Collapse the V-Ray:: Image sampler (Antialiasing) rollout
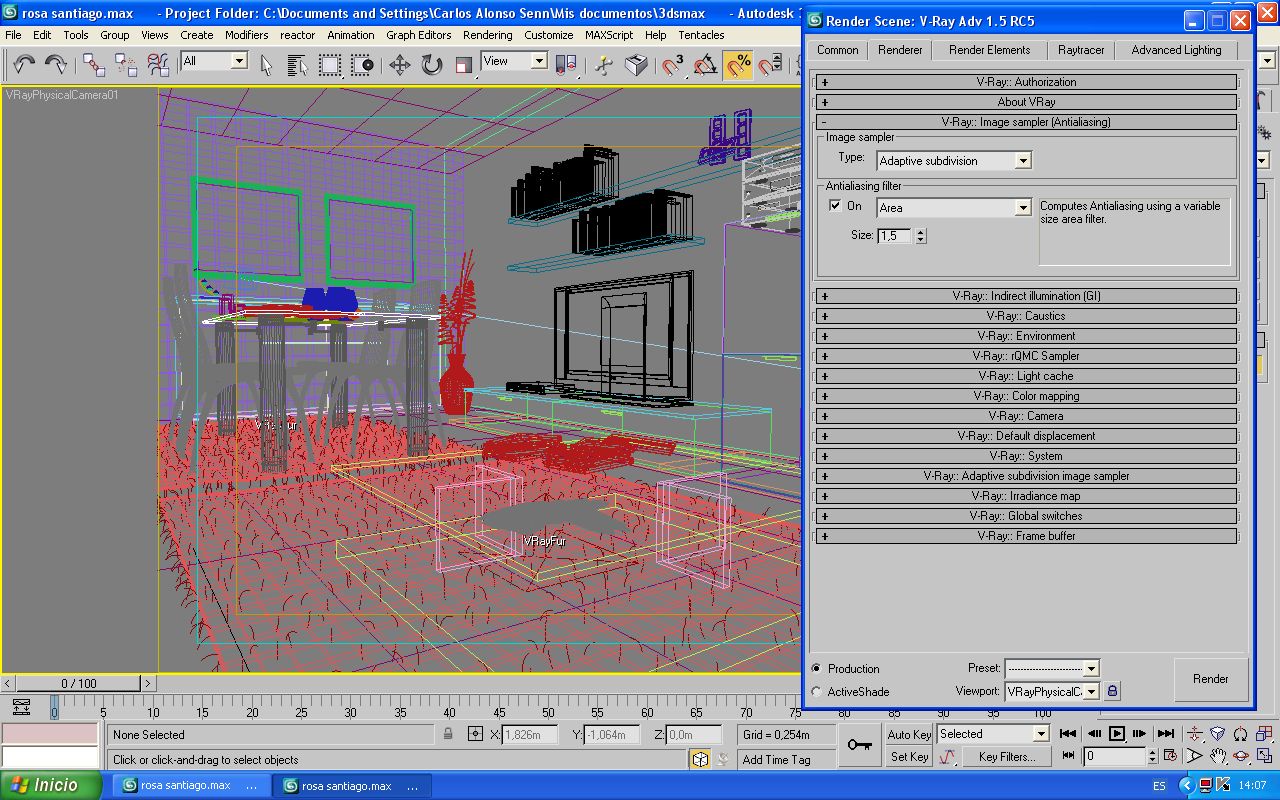The height and width of the screenshot is (800, 1280). pos(1027,122)
